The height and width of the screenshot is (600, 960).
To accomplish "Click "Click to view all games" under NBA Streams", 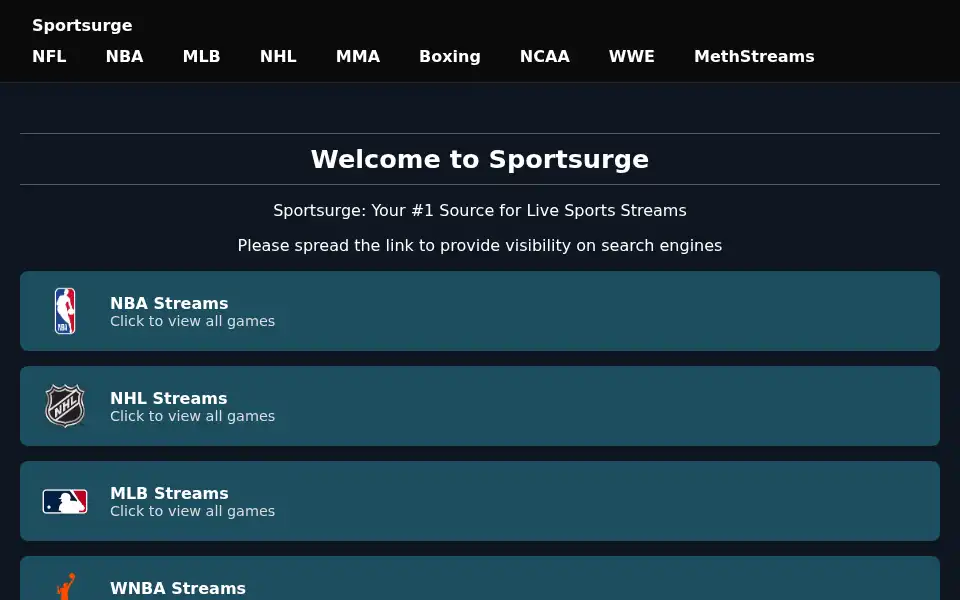I will point(192,321).
